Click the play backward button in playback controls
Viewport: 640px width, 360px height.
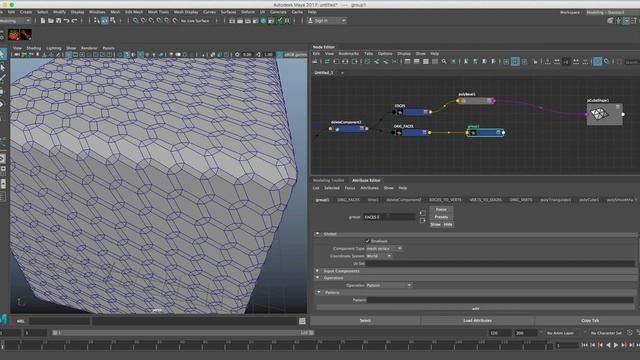[x=608, y=345]
